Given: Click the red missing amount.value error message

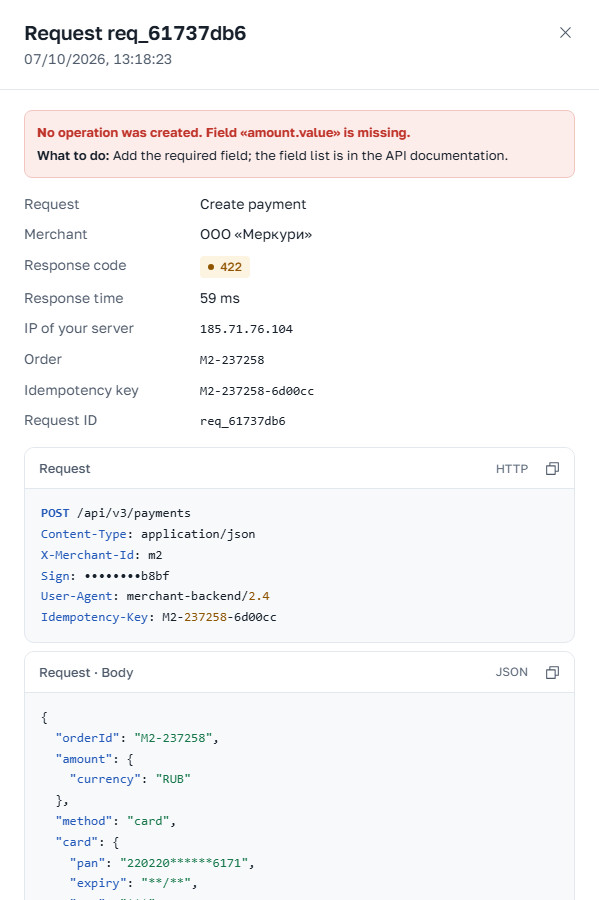Looking at the screenshot, I should 224,133.
